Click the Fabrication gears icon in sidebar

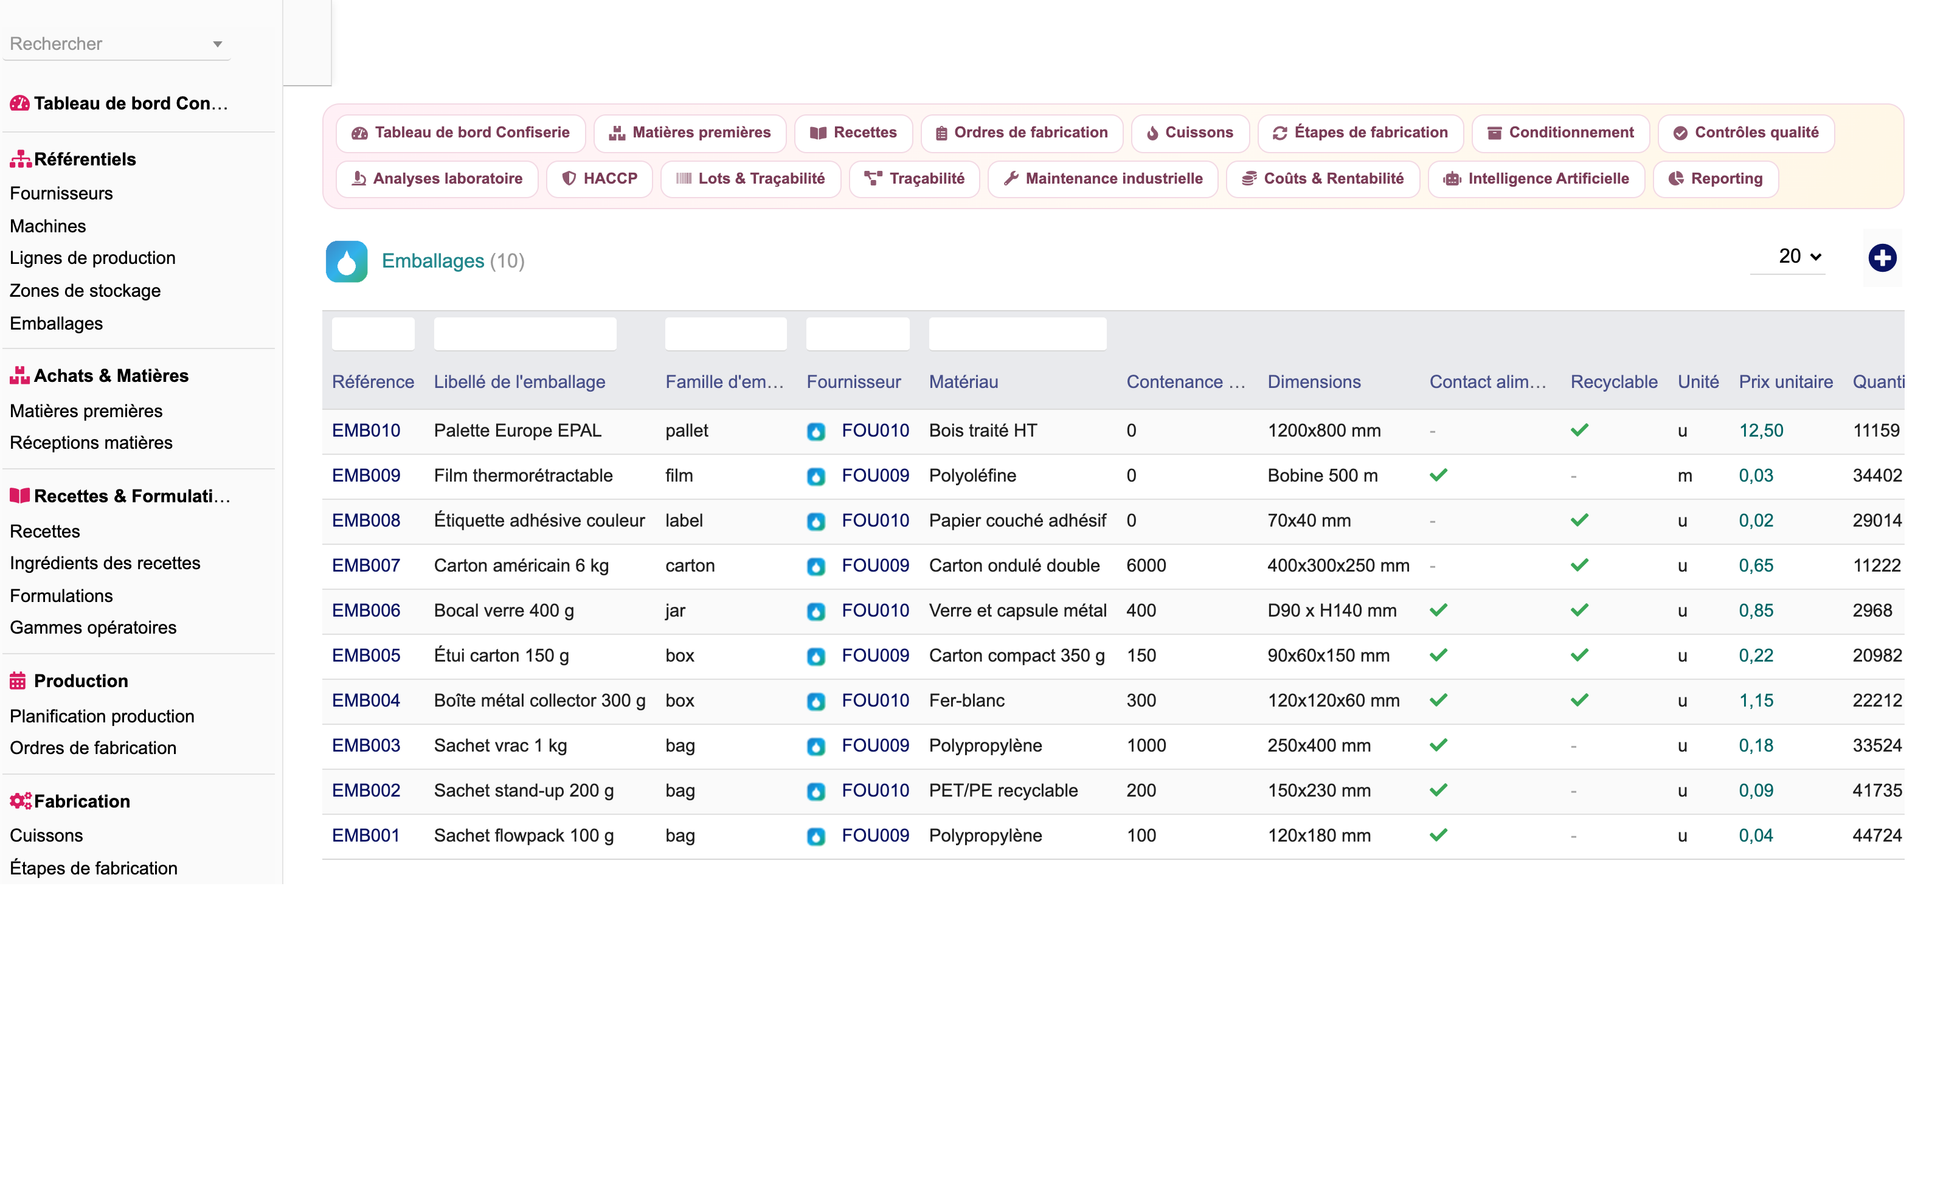tap(20, 801)
